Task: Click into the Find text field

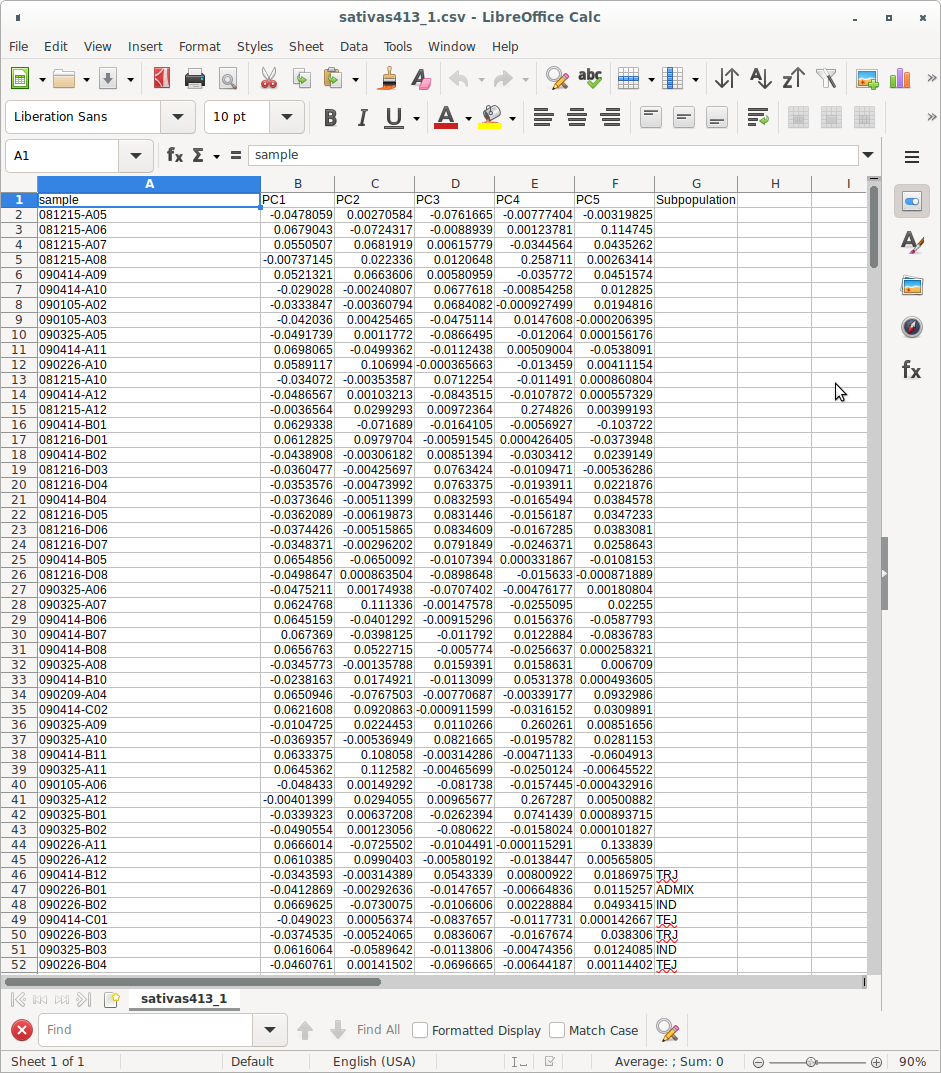Action: click(145, 1030)
